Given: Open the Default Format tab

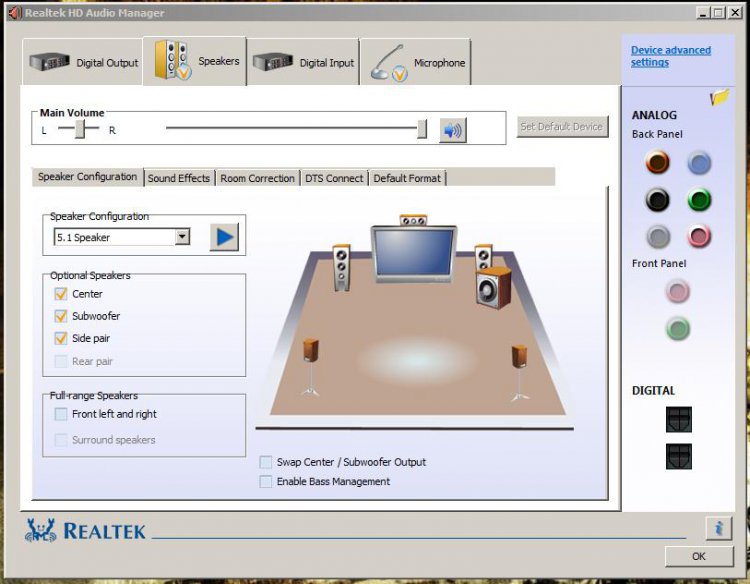Looking at the screenshot, I should 407,178.
